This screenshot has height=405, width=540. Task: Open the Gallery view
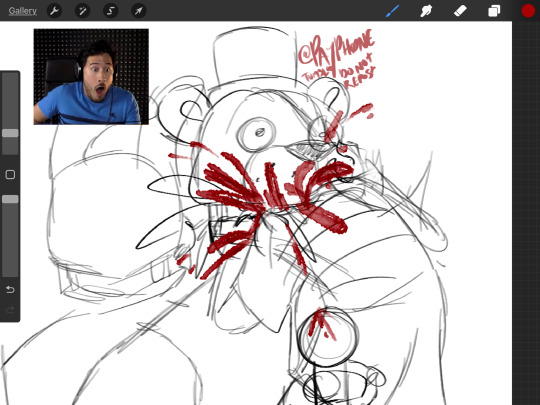[x=22, y=11]
